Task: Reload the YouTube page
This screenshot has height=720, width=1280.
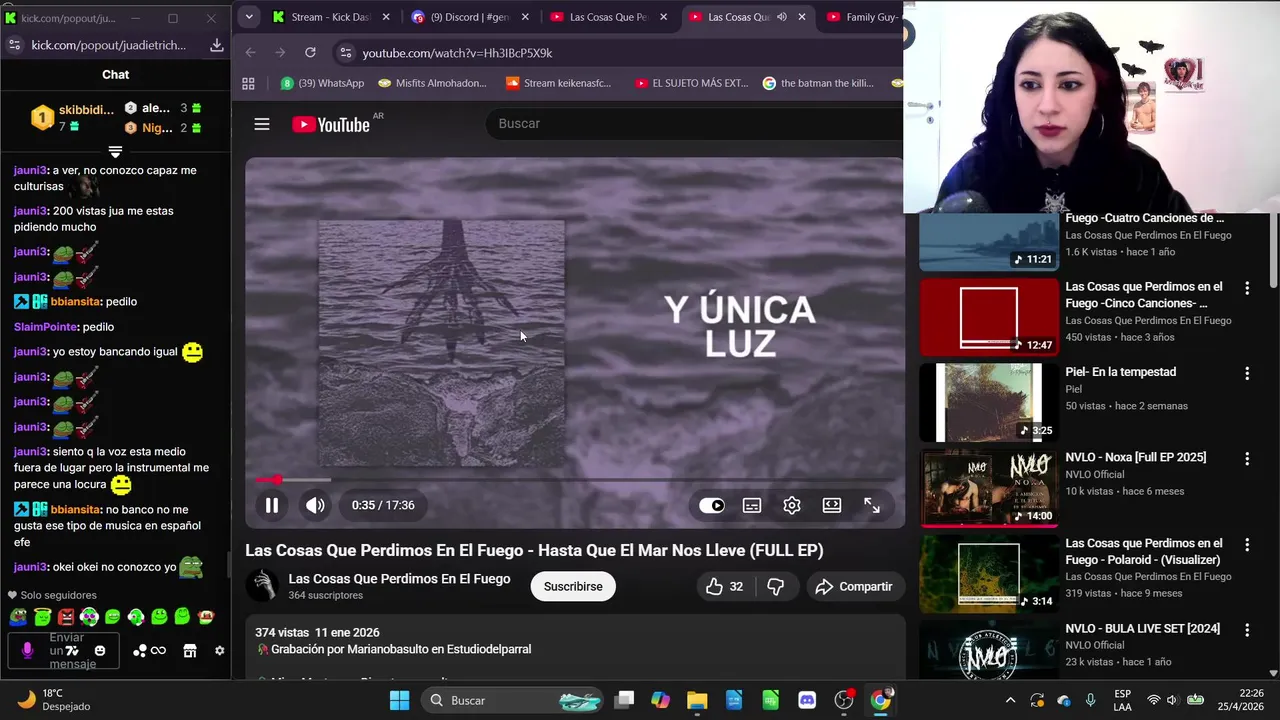Action: [310, 53]
